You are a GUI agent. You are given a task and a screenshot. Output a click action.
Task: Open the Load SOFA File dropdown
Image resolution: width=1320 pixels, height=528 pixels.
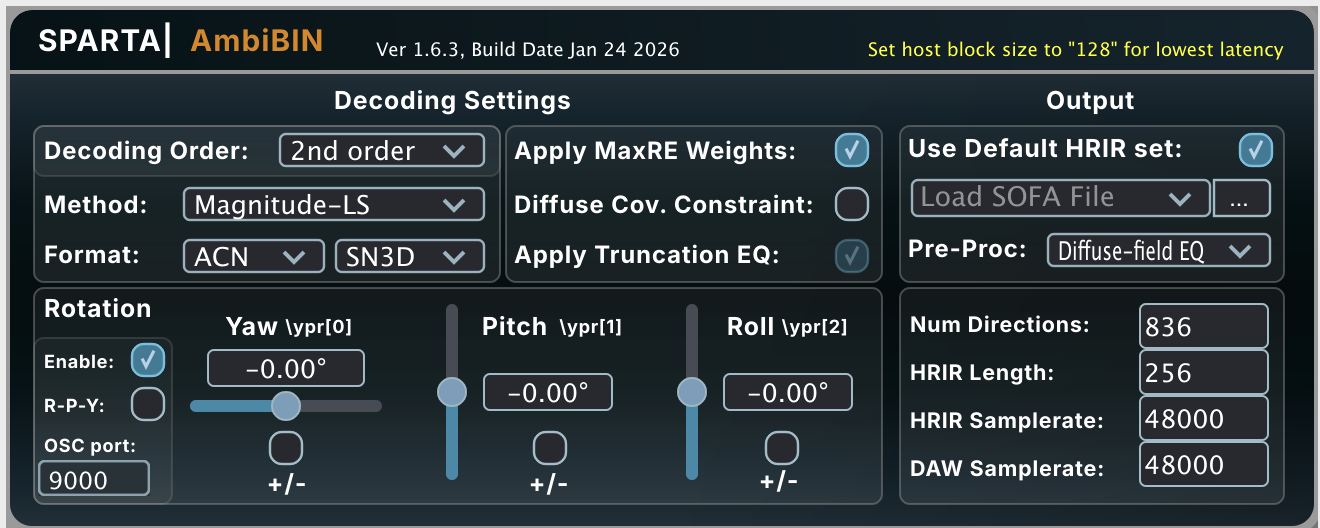(1060, 198)
